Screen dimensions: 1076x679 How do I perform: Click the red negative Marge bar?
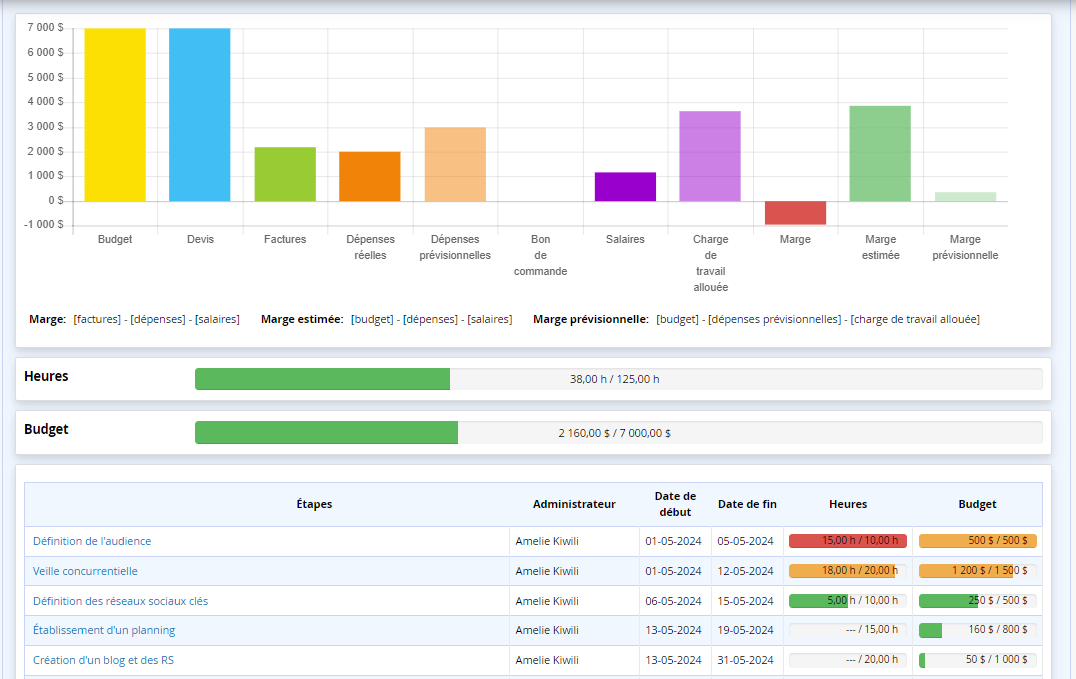pyautogui.click(x=795, y=212)
